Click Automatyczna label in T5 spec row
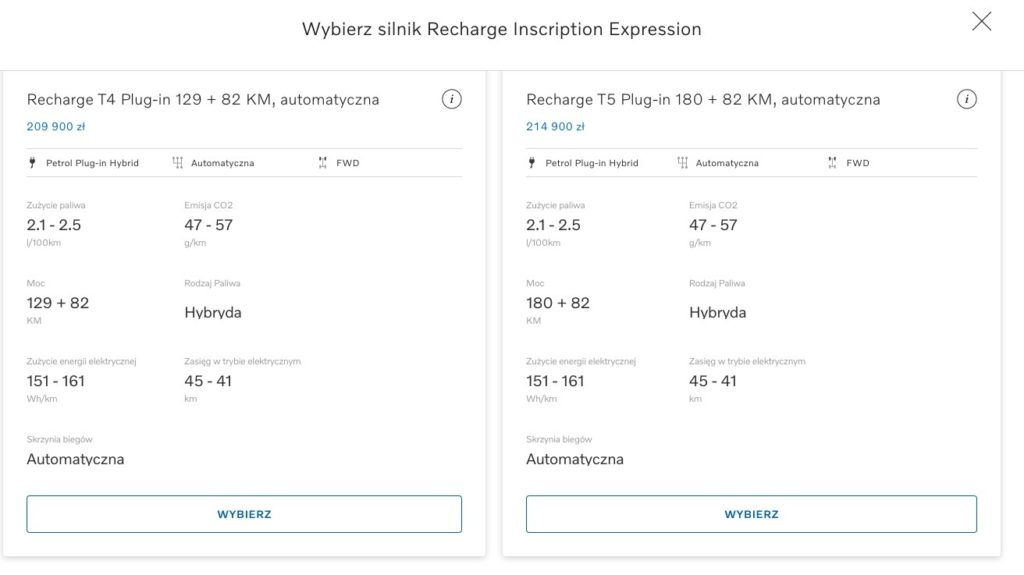The image size is (1024, 575). pyautogui.click(x=727, y=163)
